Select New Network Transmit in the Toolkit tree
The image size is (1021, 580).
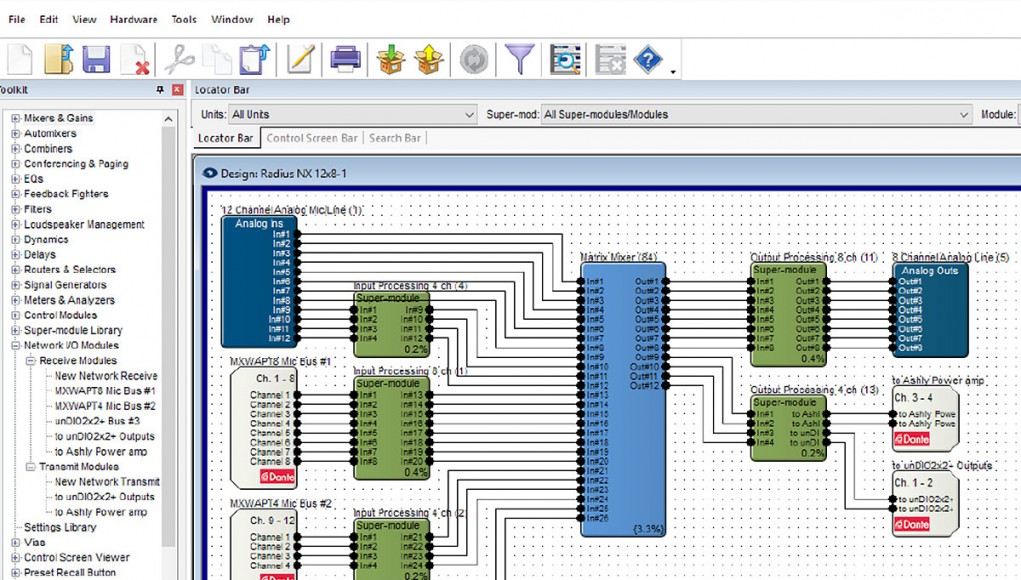coord(107,482)
